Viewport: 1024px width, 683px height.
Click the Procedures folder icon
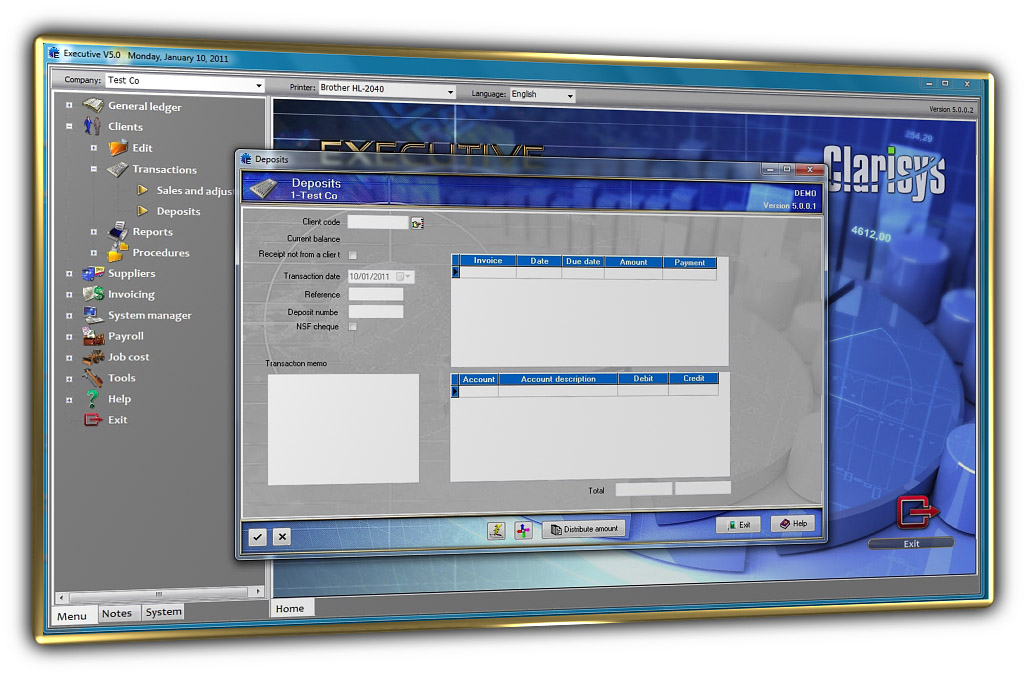tap(118, 251)
